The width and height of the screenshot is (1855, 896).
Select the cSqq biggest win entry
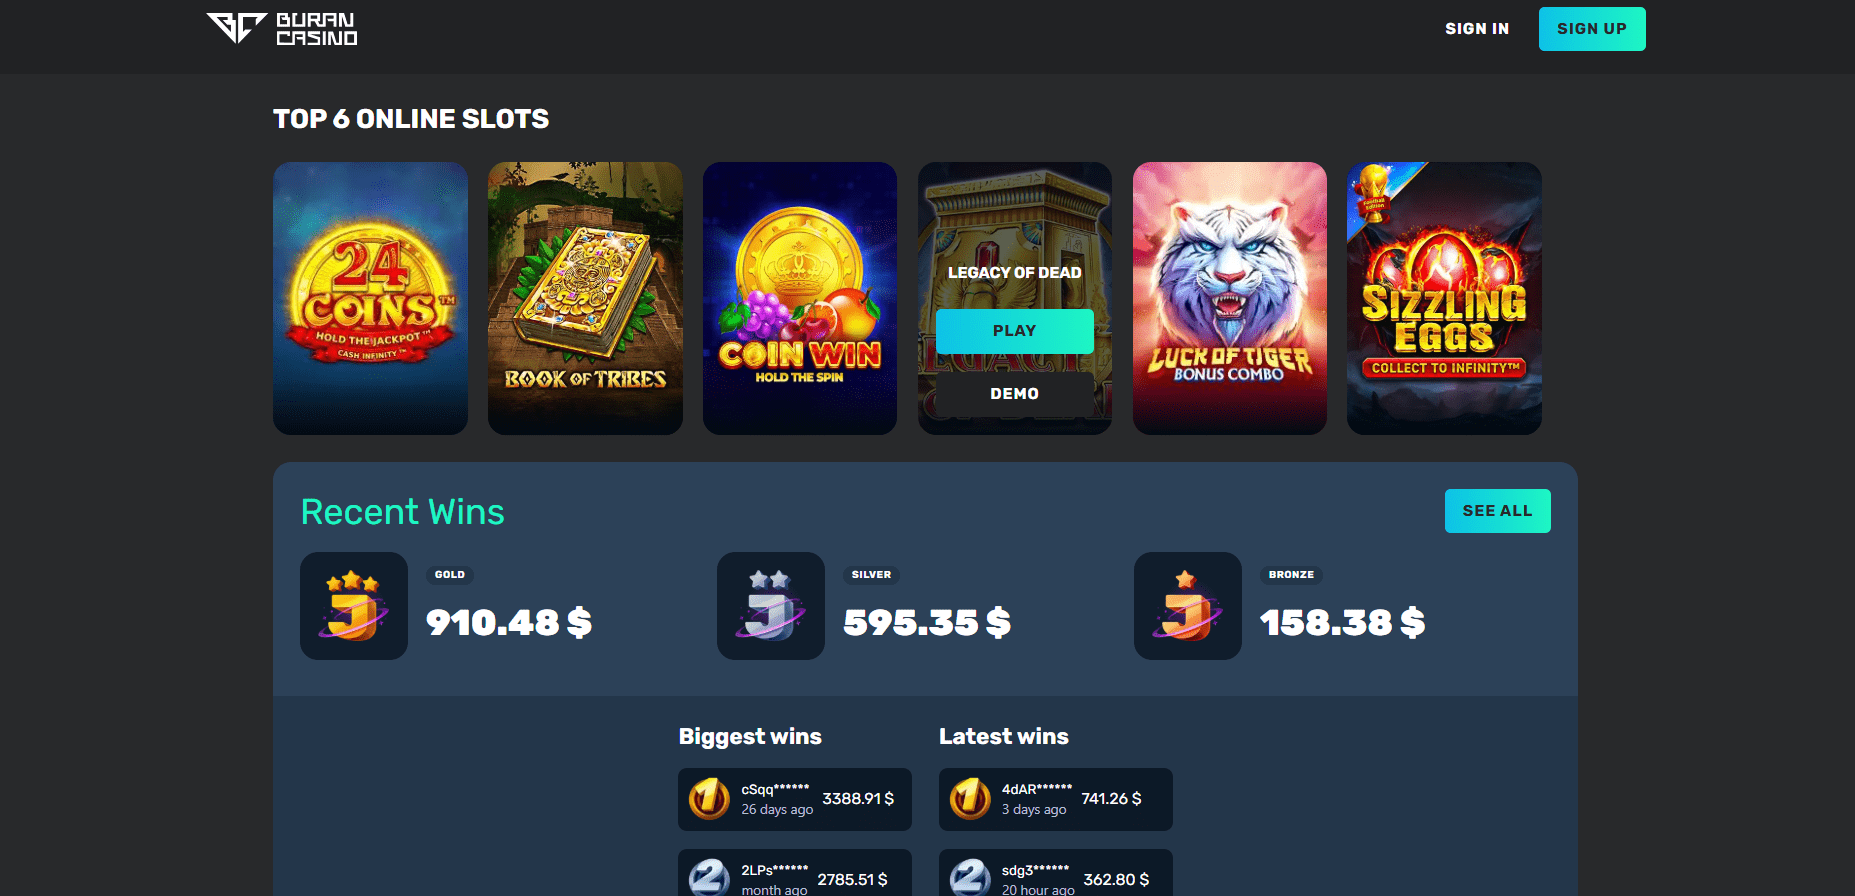click(795, 799)
